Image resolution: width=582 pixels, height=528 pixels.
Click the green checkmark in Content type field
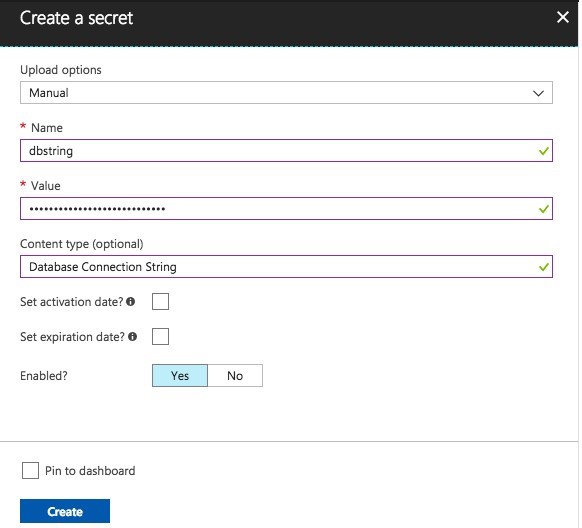[544, 267]
